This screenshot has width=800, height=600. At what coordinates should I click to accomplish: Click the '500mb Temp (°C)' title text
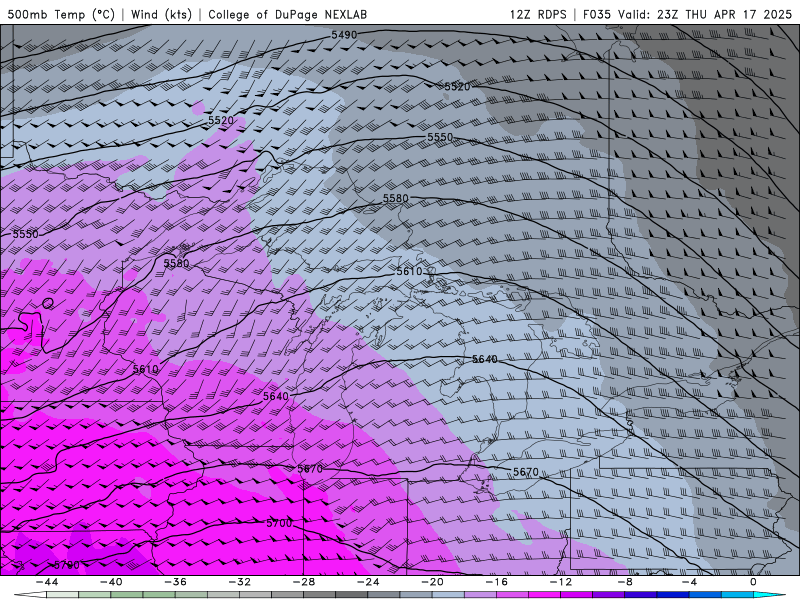point(61,14)
